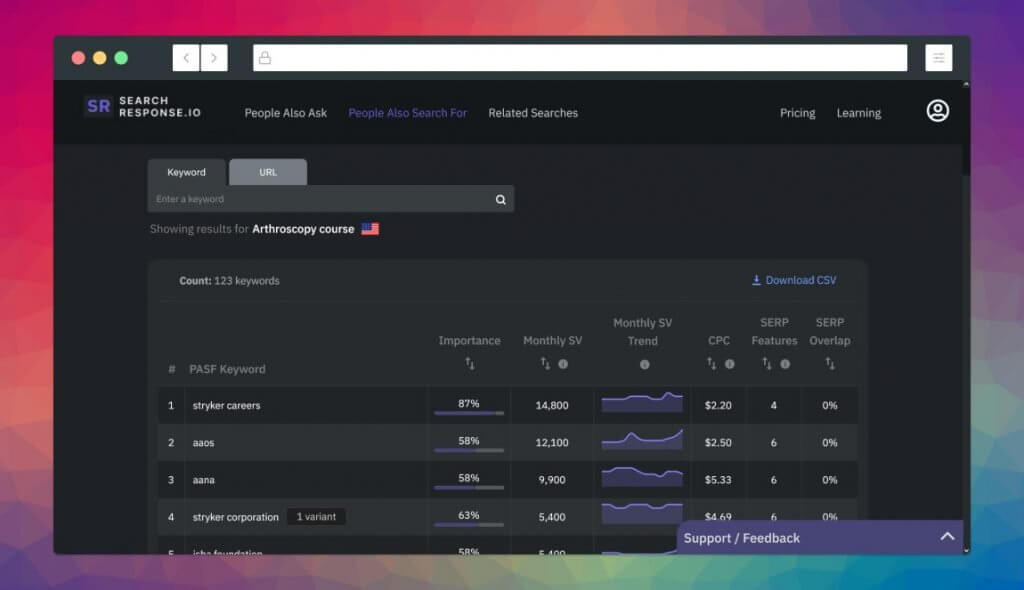Open the browser menu icon at top right
The width and height of the screenshot is (1024, 590).
938,57
